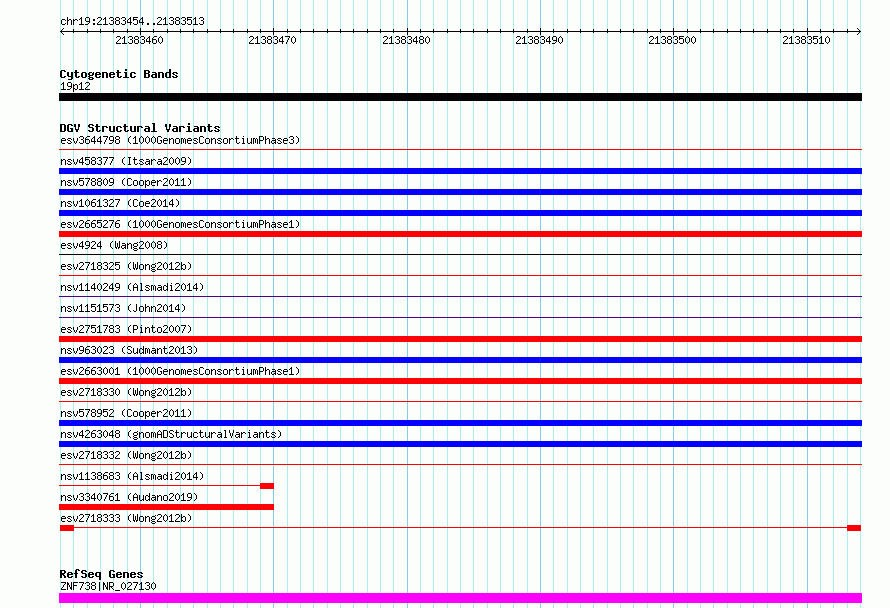Select the esv2665276 red variant bar

(x=460, y=234)
